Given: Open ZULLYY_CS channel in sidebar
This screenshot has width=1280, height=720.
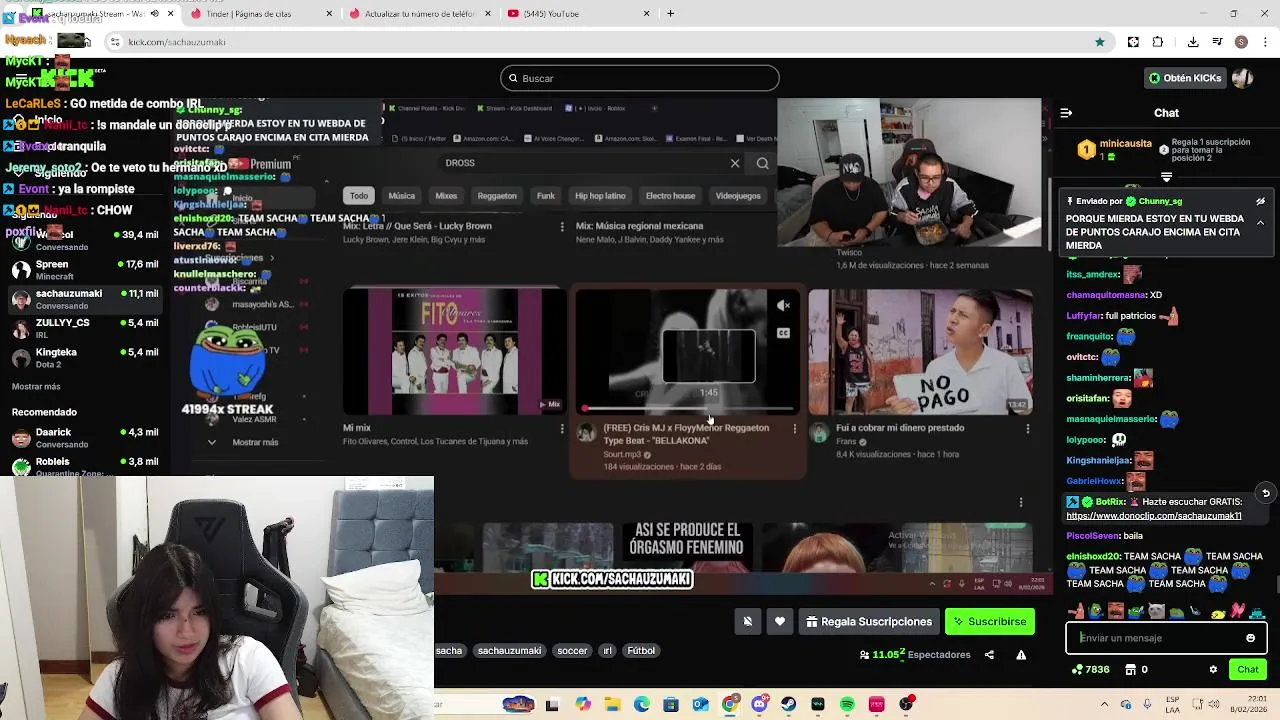Looking at the screenshot, I should coord(84,328).
